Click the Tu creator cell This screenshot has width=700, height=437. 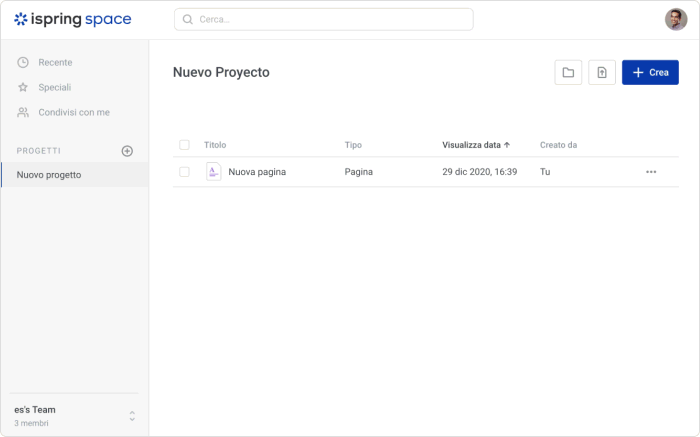click(x=545, y=172)
